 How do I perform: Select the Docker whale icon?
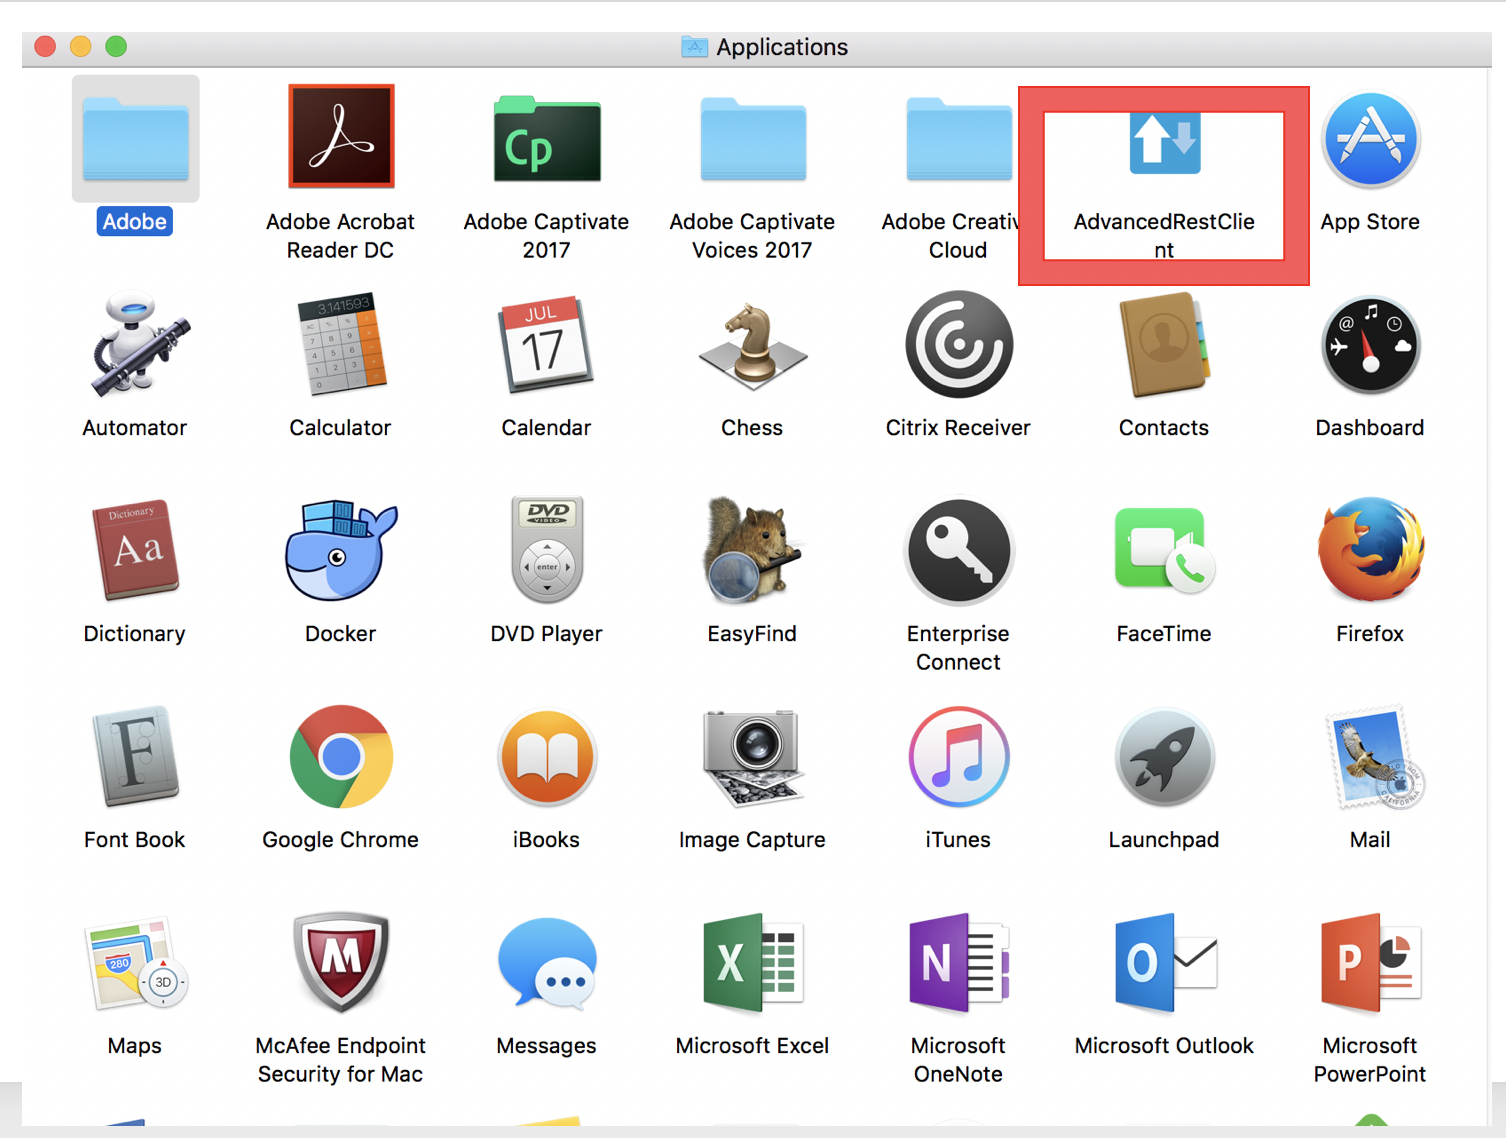341,551
